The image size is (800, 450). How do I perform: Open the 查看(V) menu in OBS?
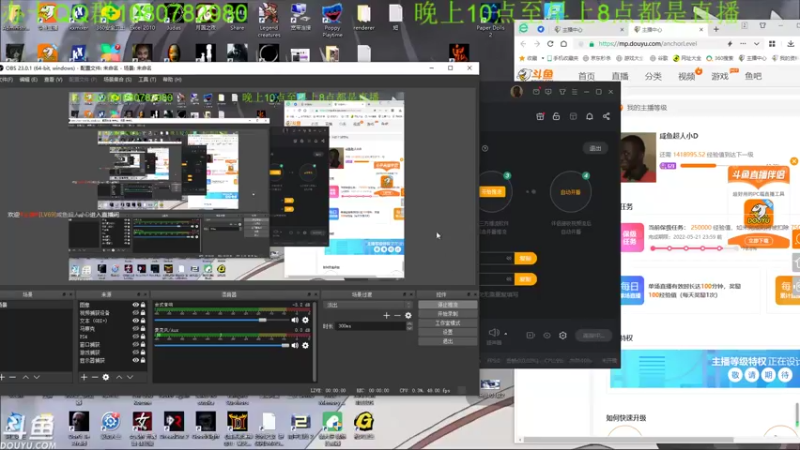coord(53,80)
